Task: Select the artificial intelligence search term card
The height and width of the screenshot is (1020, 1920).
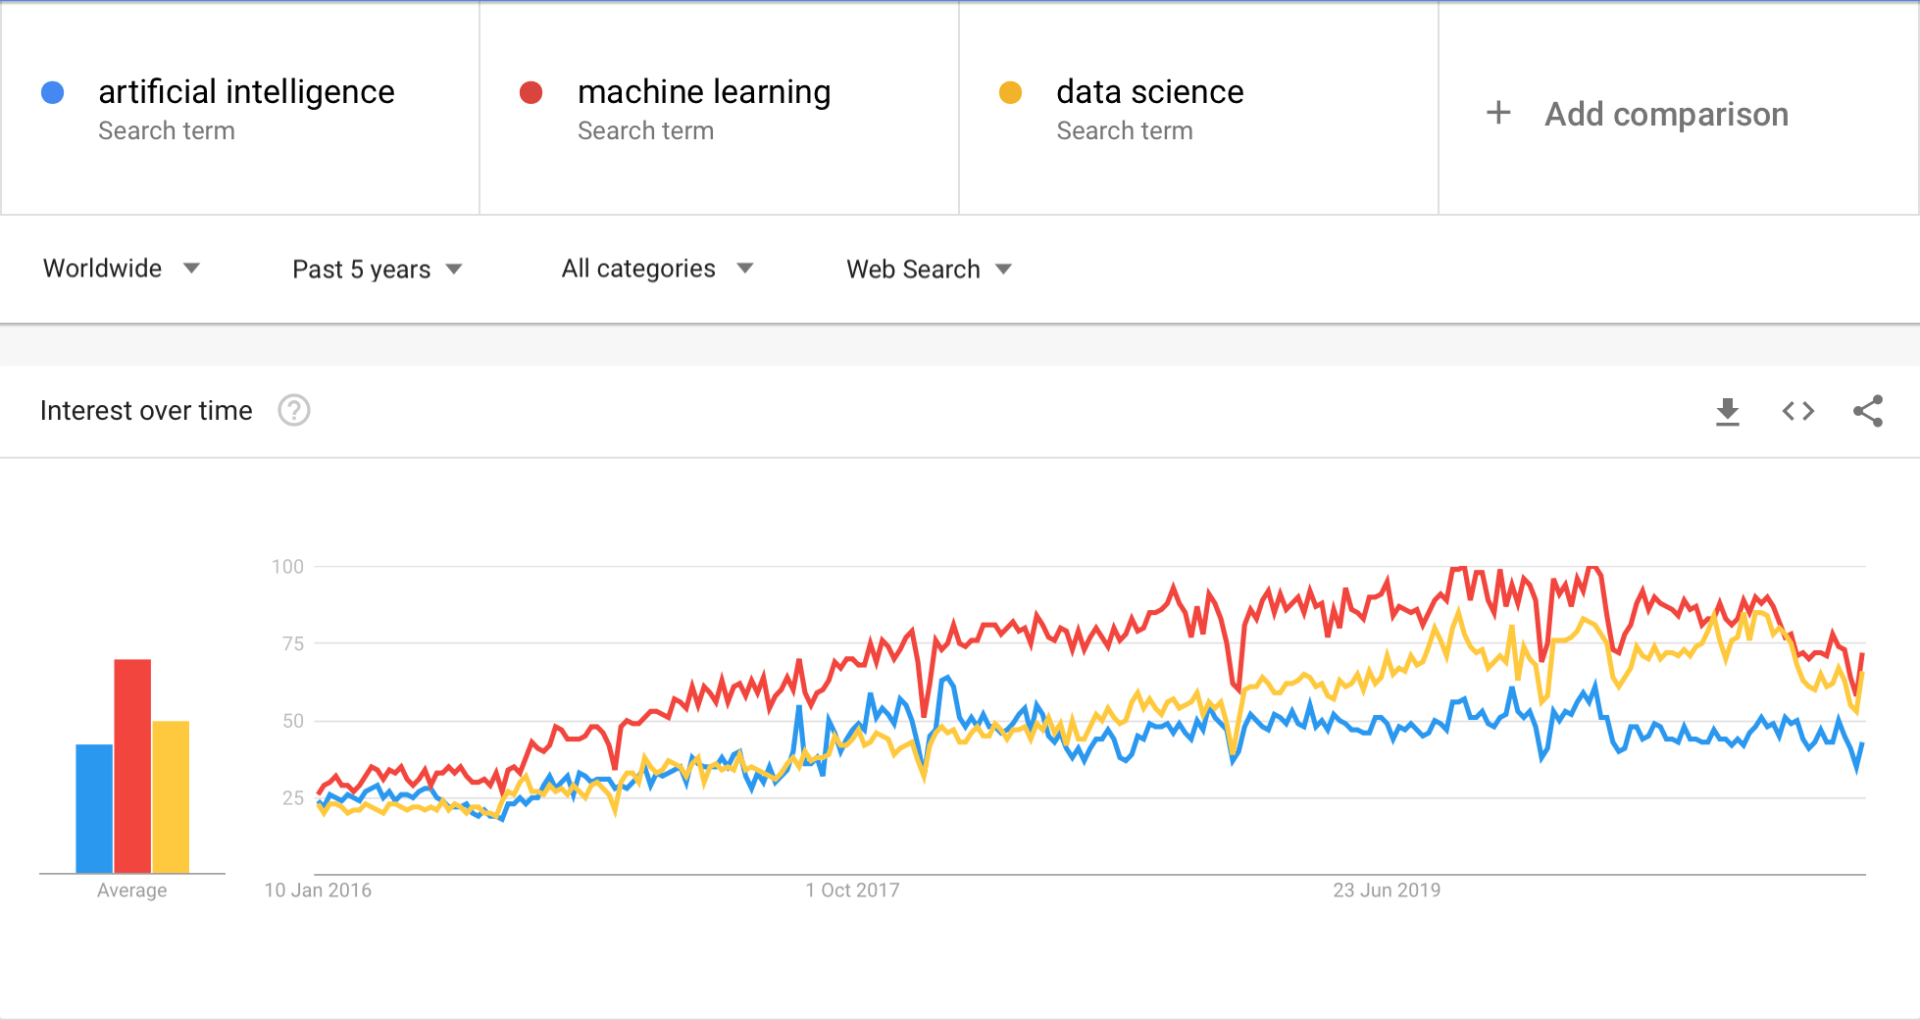Action: [x=240, y=108]
